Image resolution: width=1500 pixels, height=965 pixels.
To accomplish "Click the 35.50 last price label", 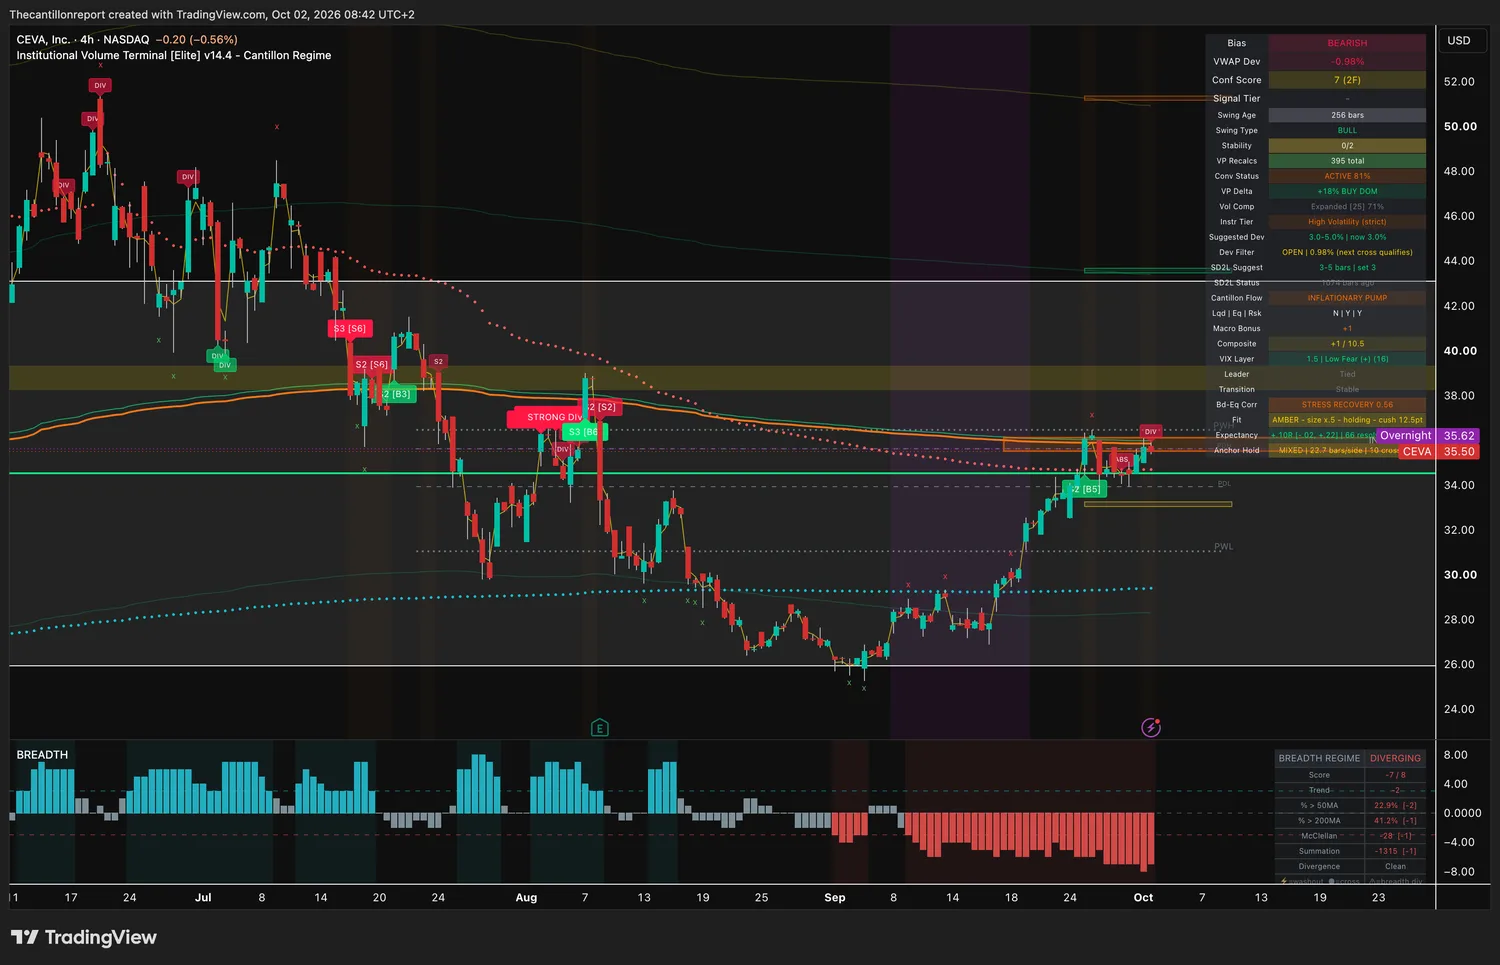I will coord(1459,452).
